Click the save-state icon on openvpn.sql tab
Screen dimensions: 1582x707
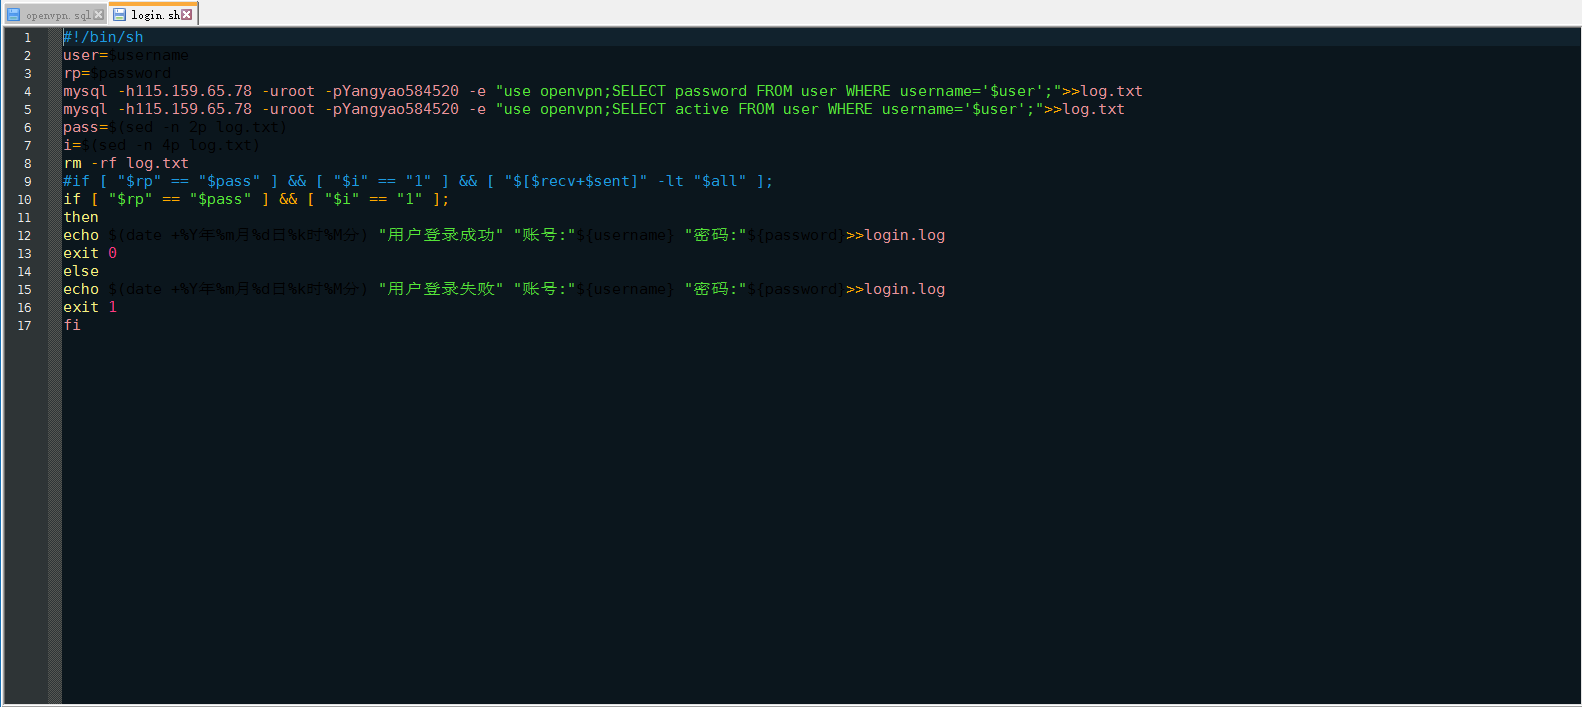(x=14, y=15)
